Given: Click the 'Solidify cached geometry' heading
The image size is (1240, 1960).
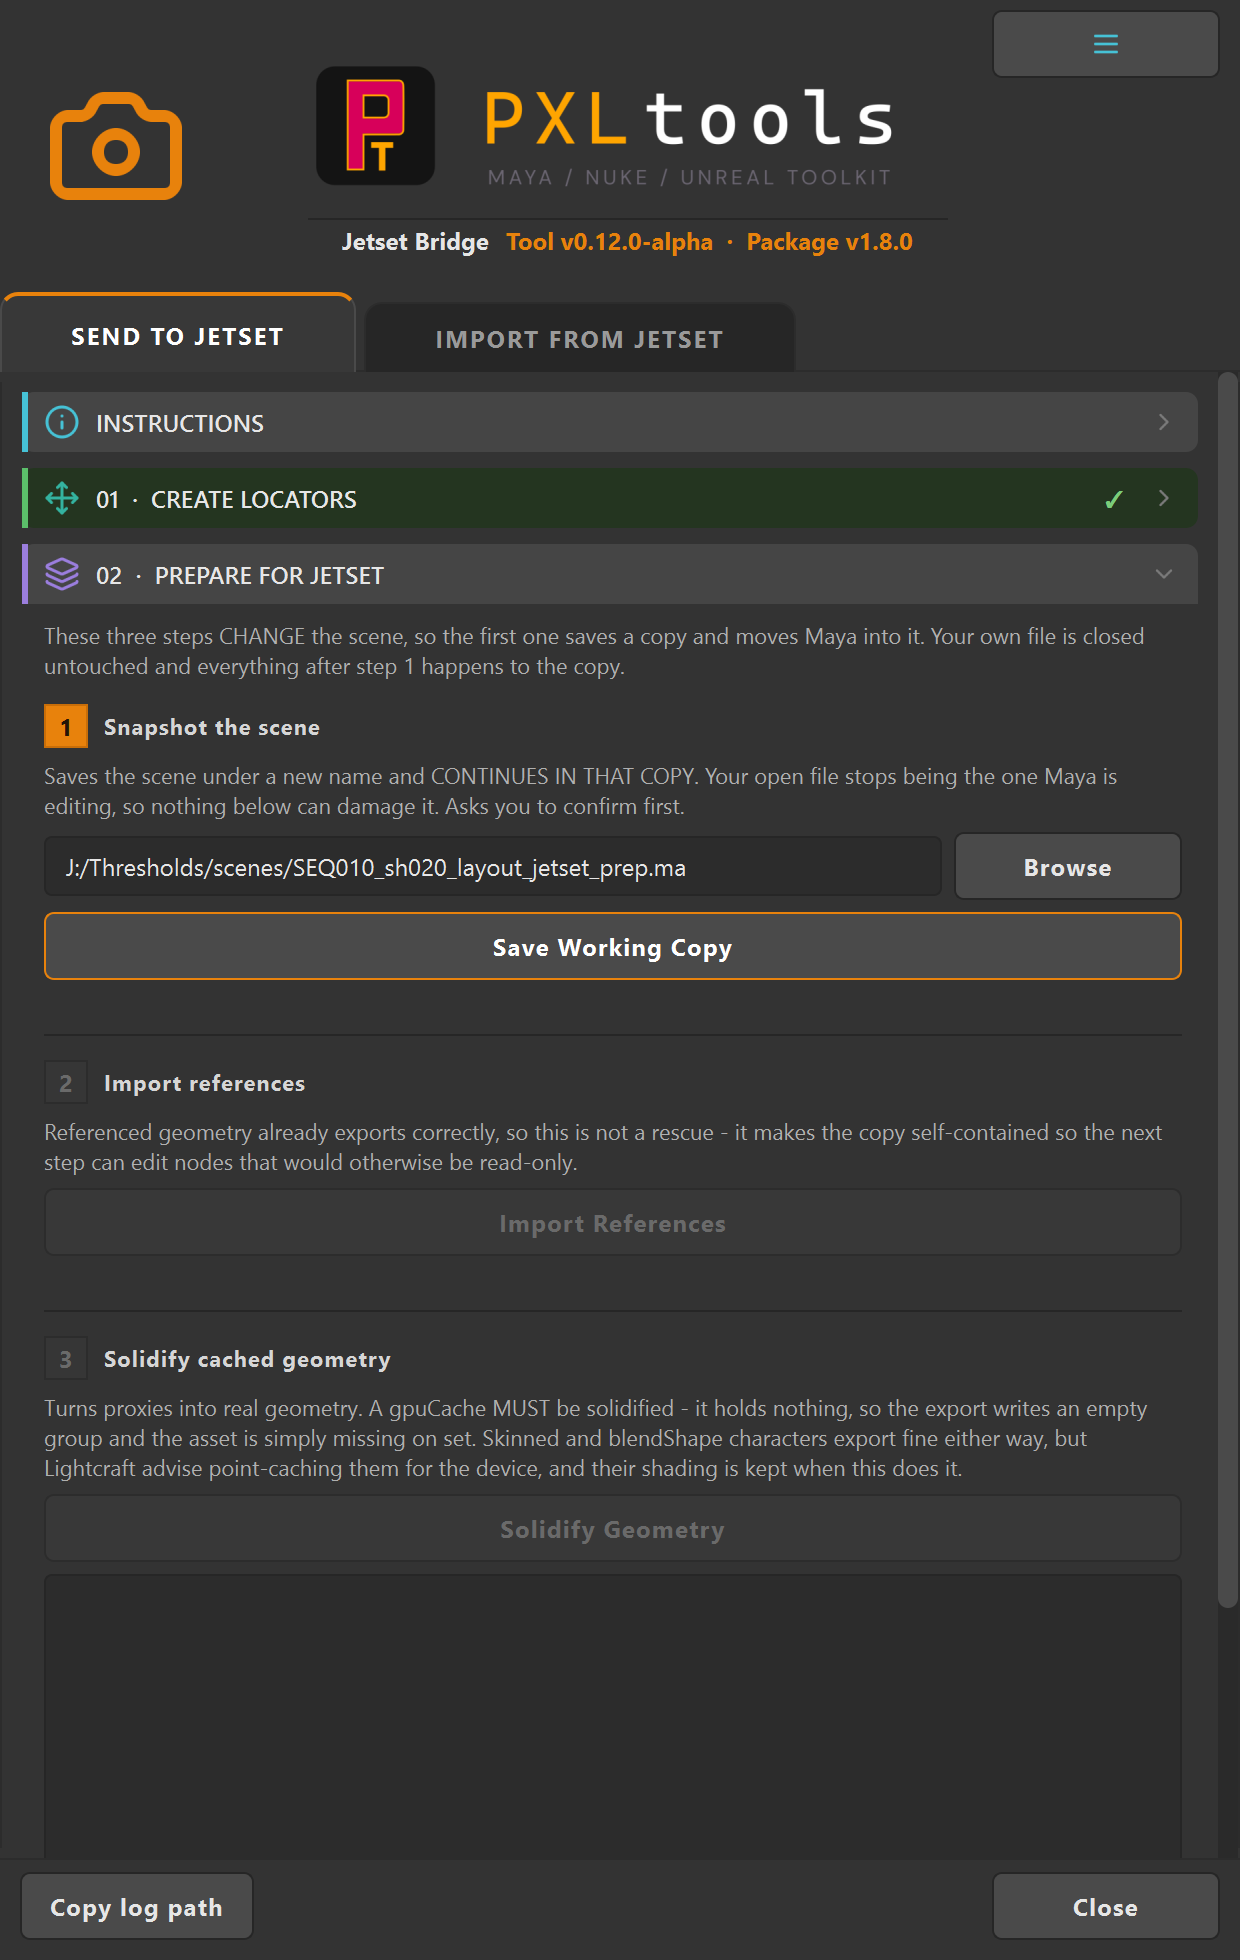Looking at the screenshot, I should click(x=247, y=1359).
